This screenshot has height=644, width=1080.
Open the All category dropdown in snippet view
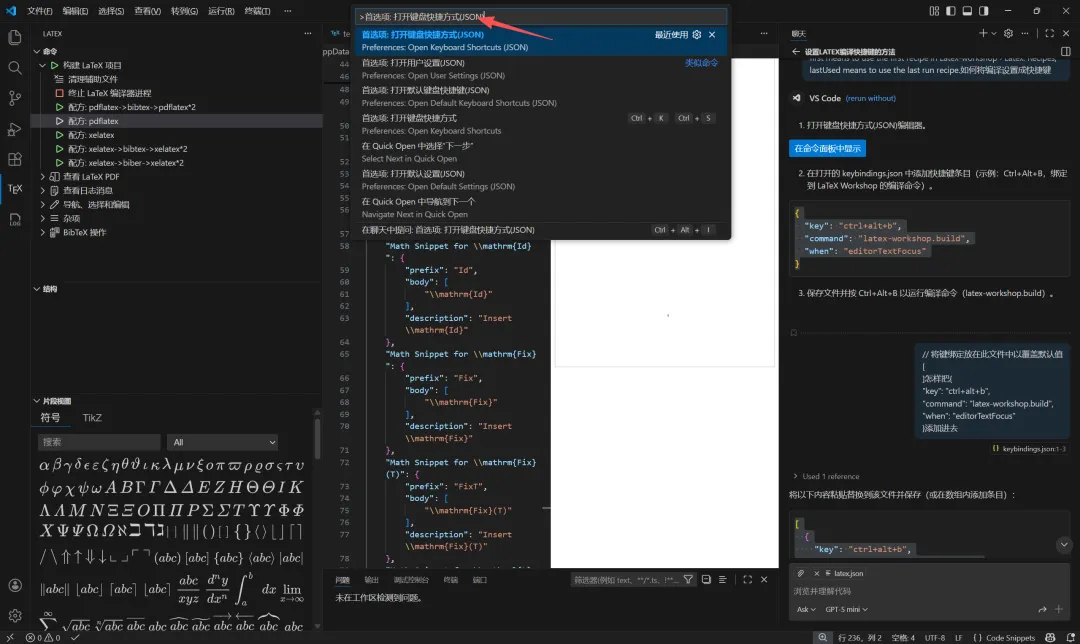coord(224,442)
